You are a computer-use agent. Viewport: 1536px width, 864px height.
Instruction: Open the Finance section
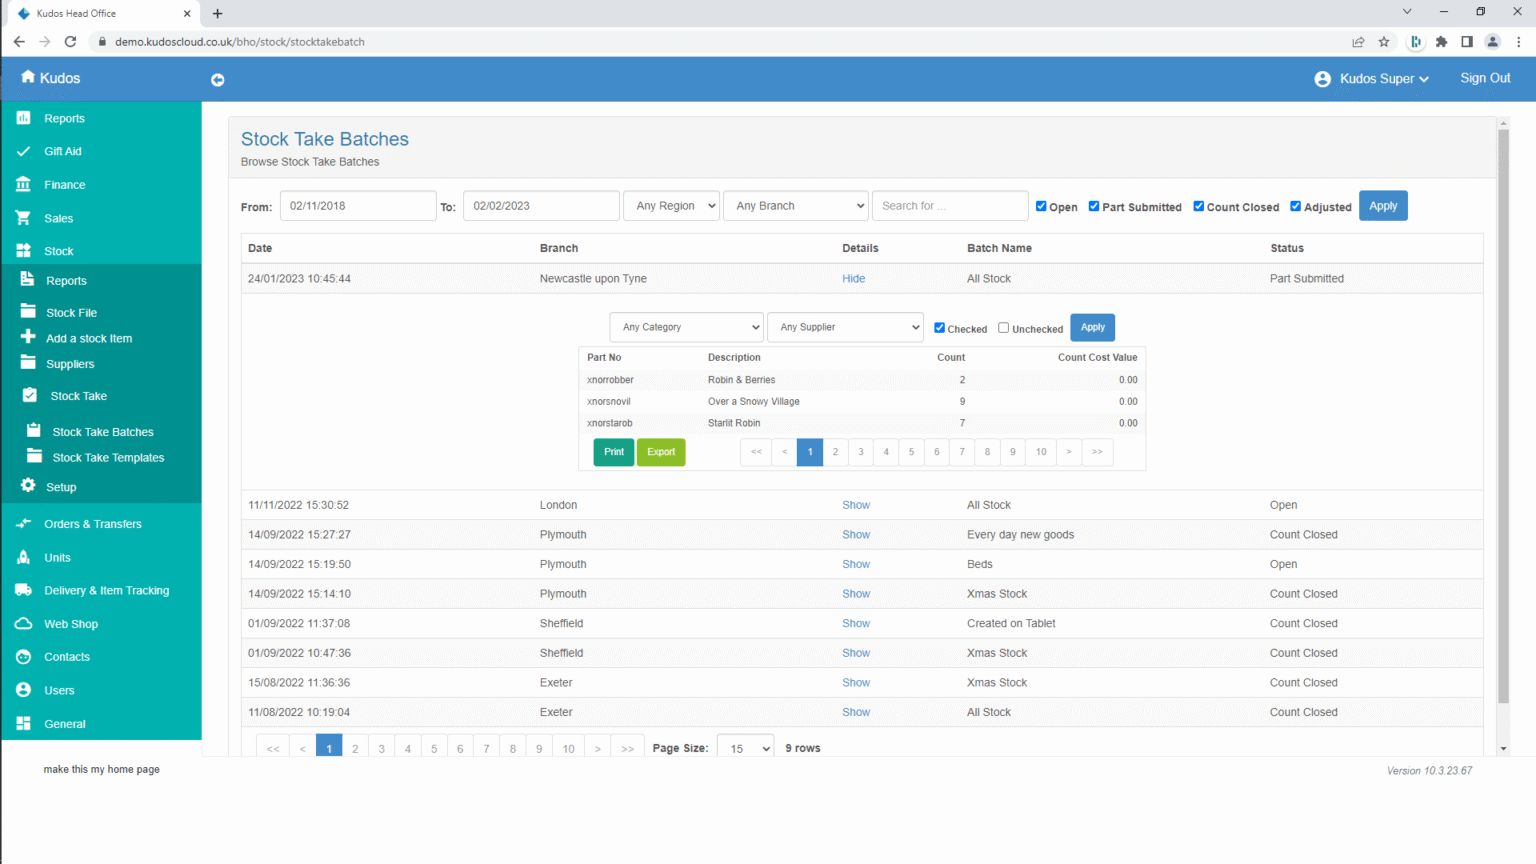65,184
